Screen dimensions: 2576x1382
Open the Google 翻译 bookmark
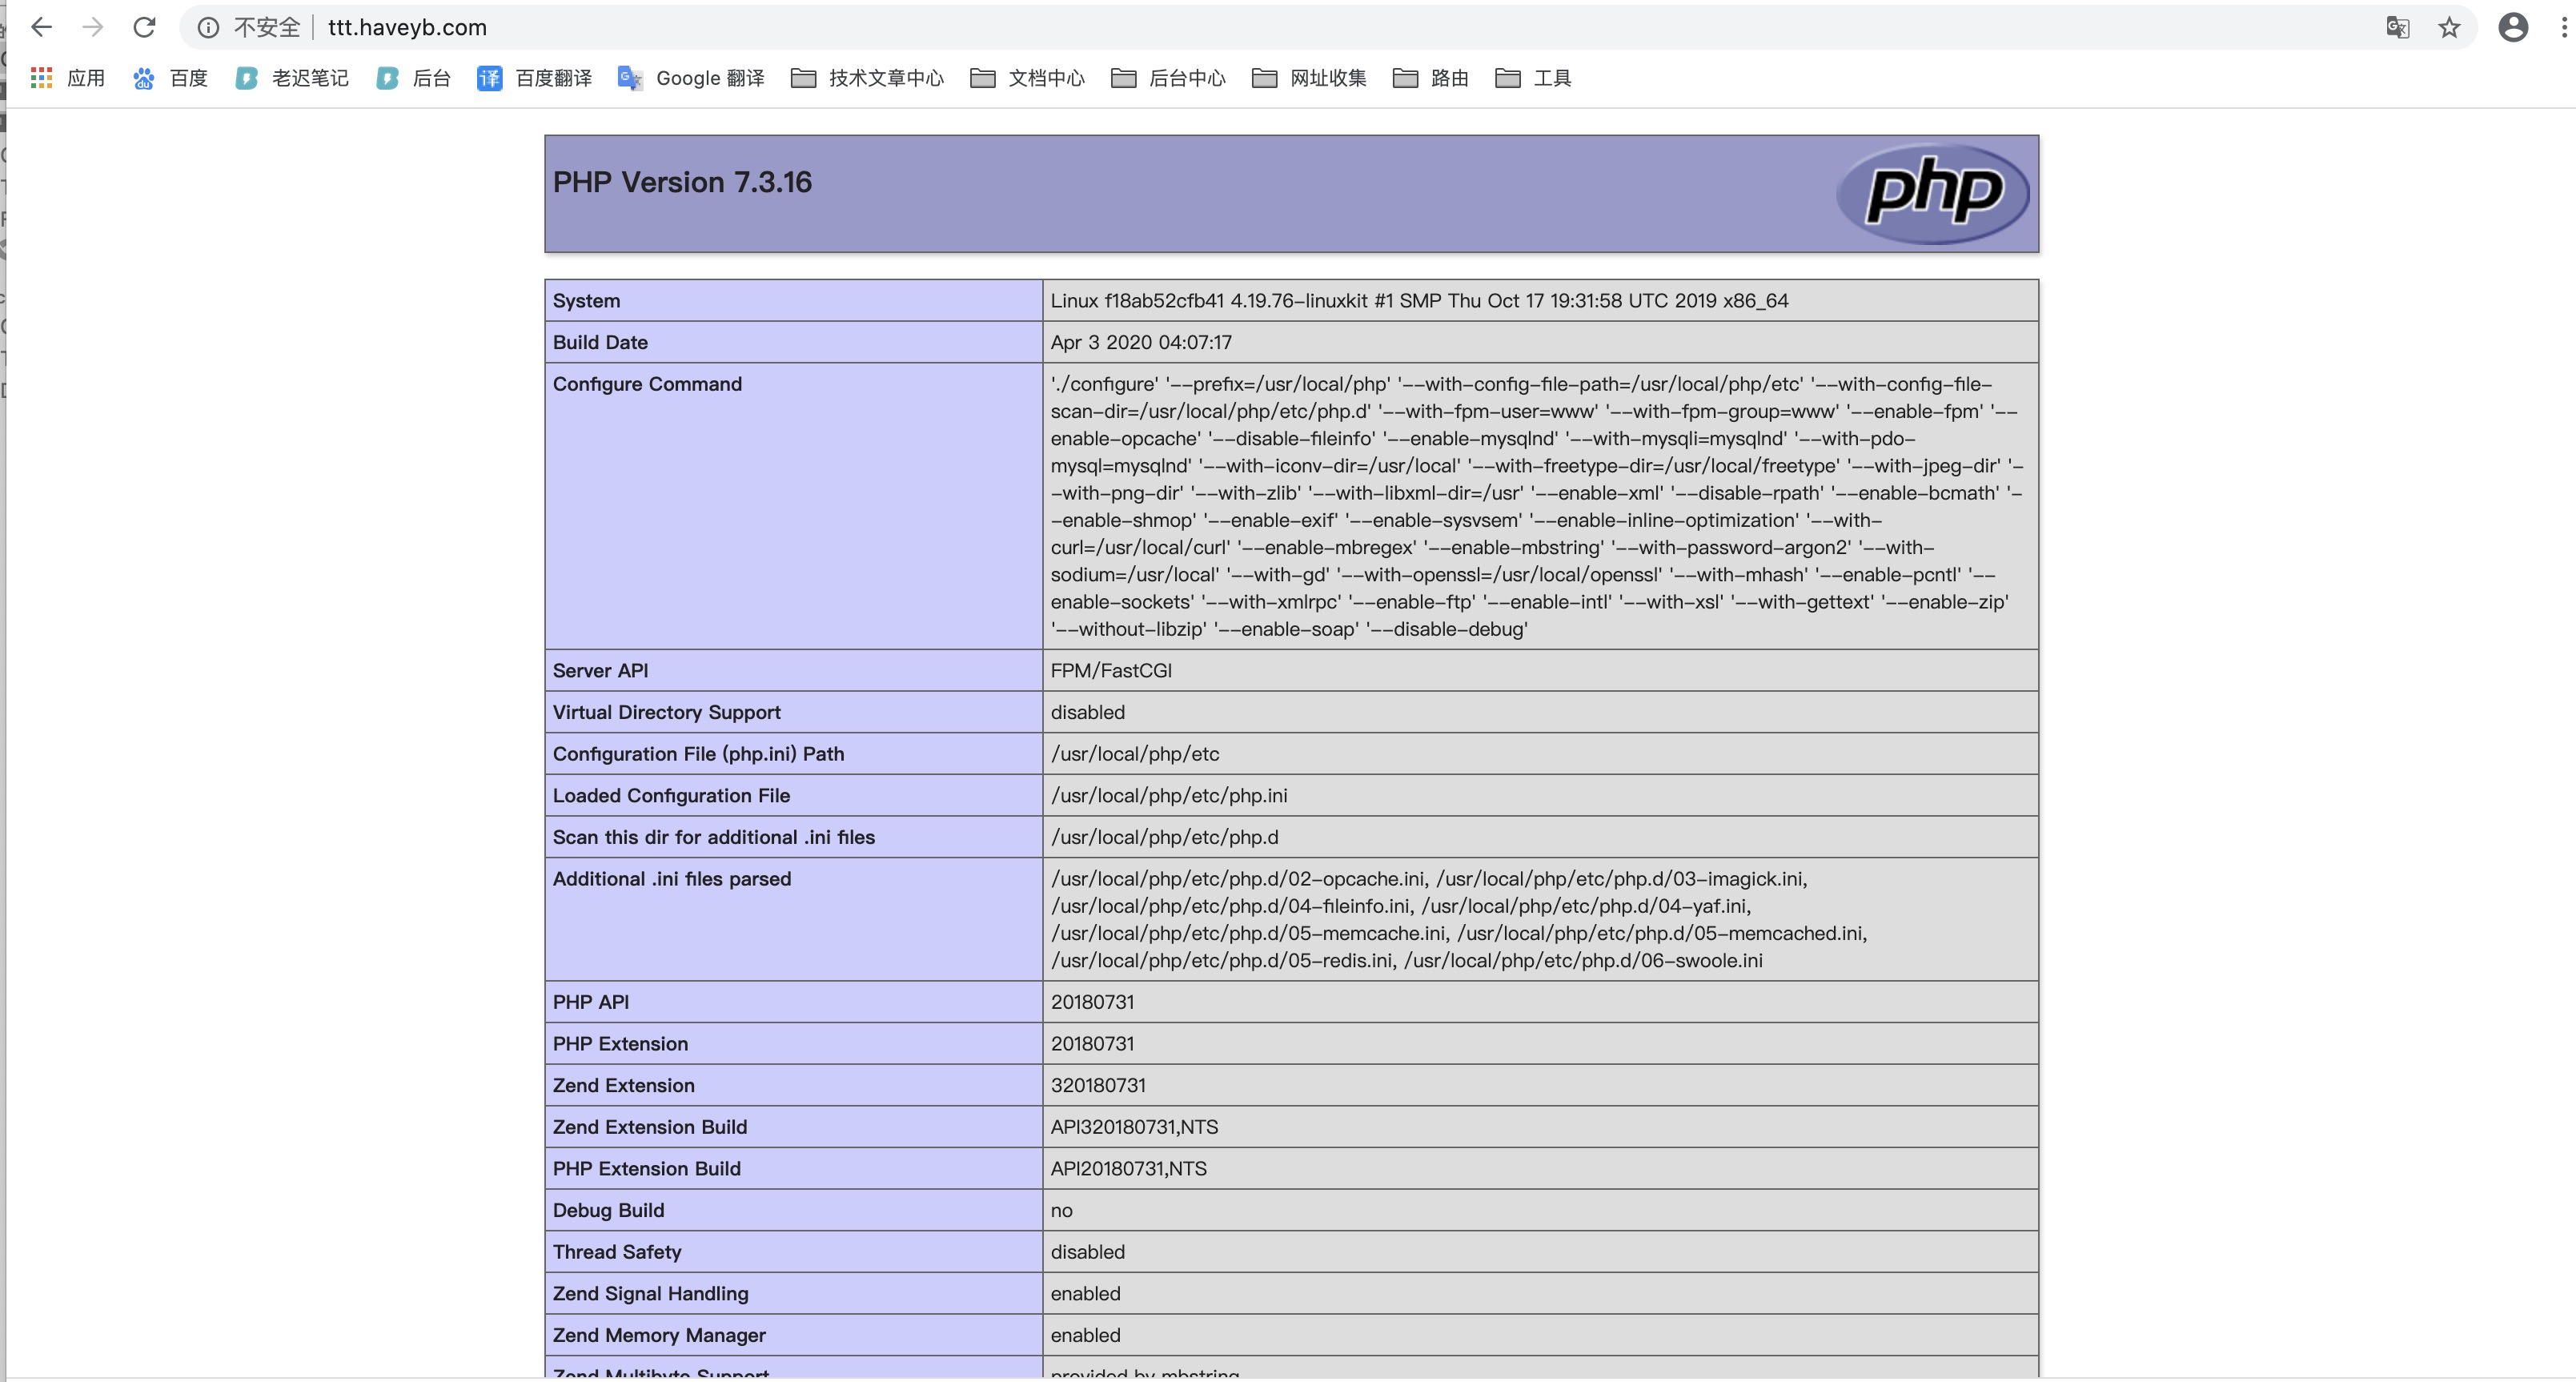(x=691, y=78)
